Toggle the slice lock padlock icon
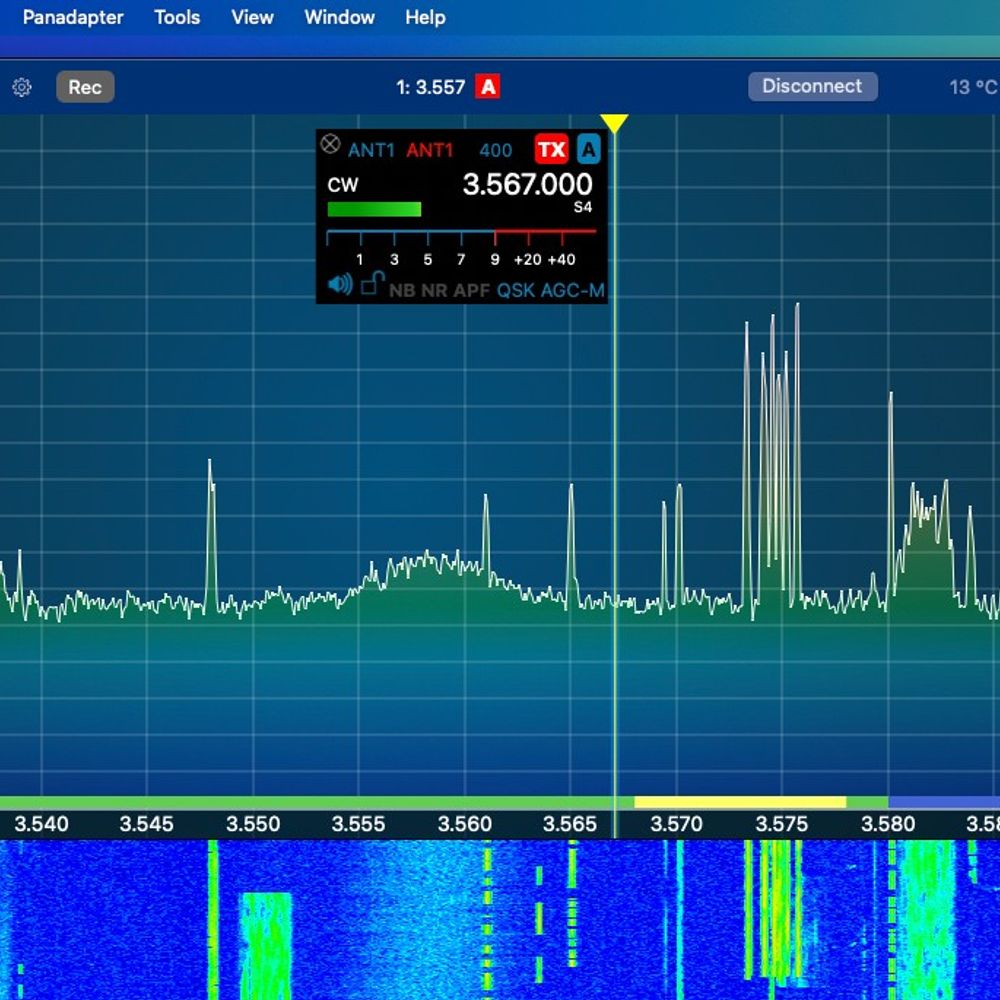1000x1000 pixels. 372,283
